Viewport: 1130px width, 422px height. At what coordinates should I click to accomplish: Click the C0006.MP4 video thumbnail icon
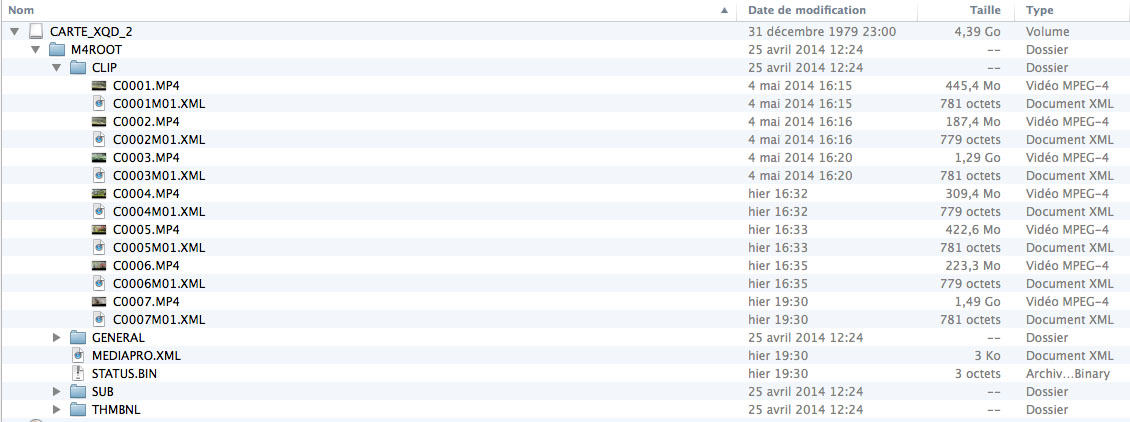pos(99,266)
